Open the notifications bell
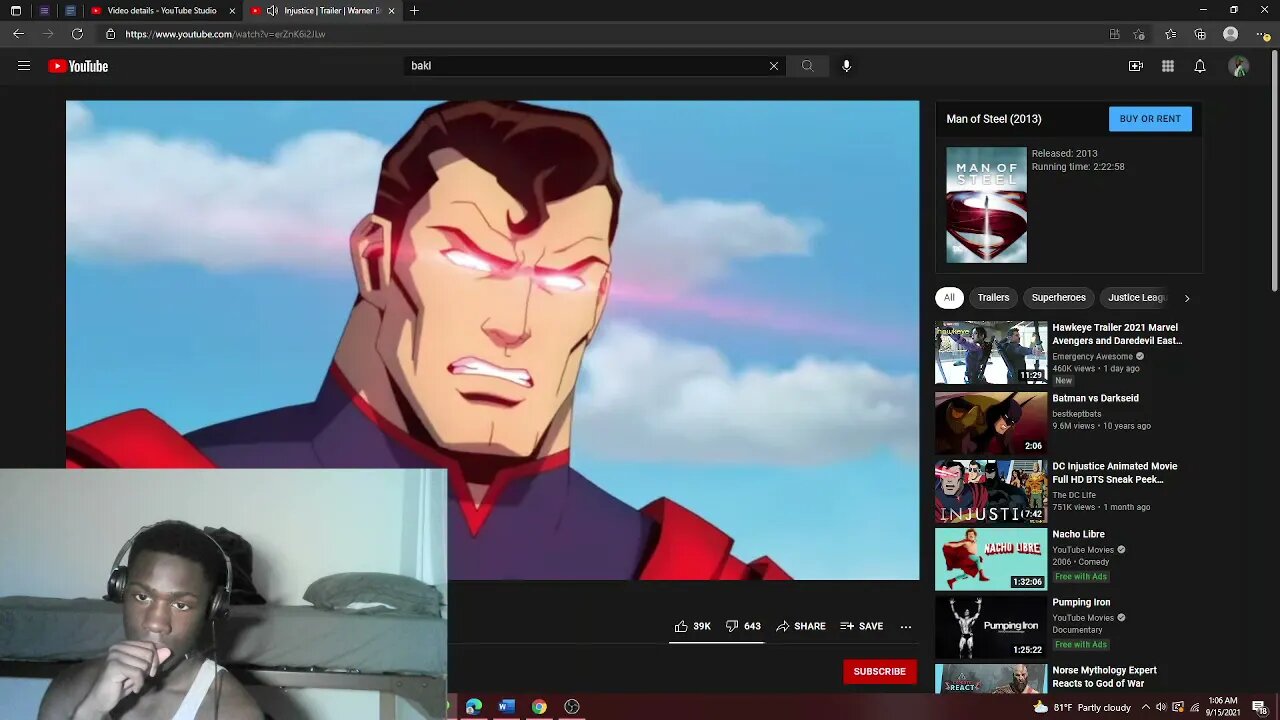1280x720 pixels. pos(1200,66)
